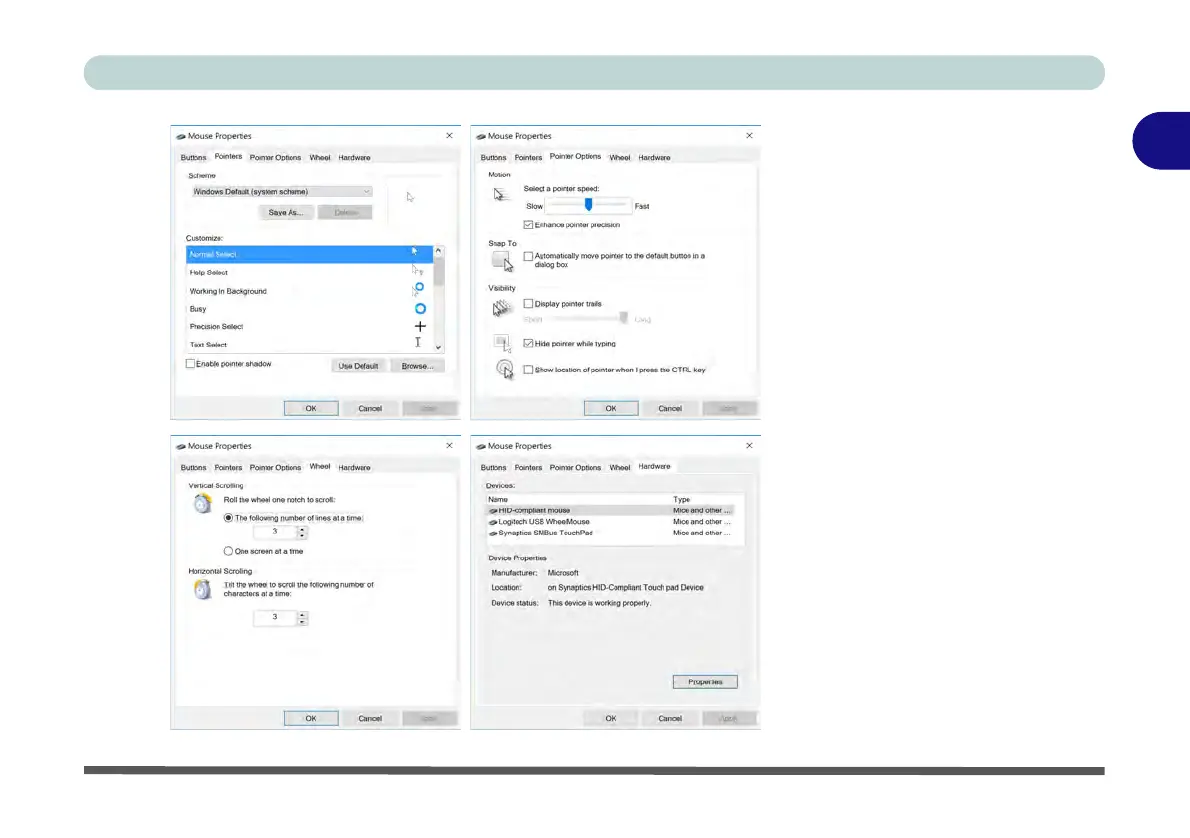Click the Save As button

[x=285, y=213]
